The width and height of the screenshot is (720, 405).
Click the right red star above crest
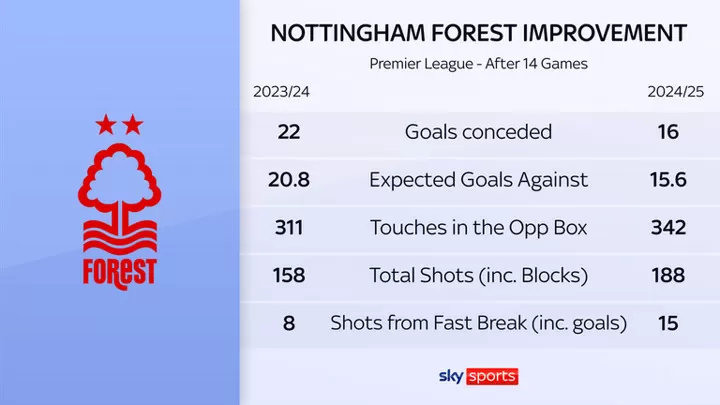133,124
